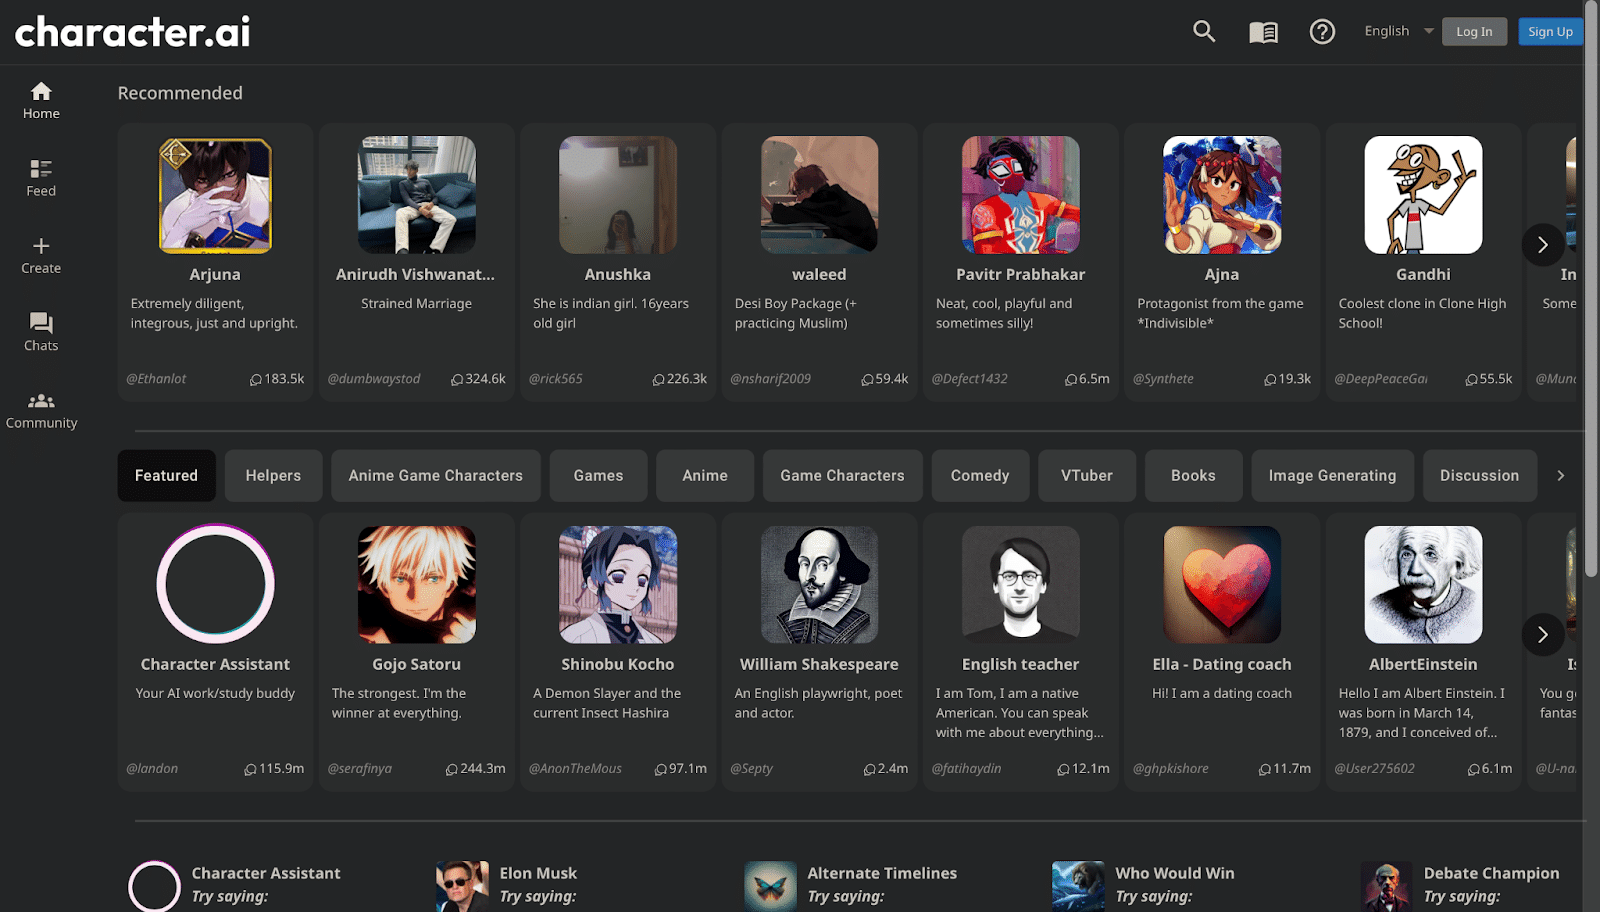This screenshot has height=912, width=1600.
Task: Open creator link @Synthete
Action: pyautogui.click(x=1163, y=379)
